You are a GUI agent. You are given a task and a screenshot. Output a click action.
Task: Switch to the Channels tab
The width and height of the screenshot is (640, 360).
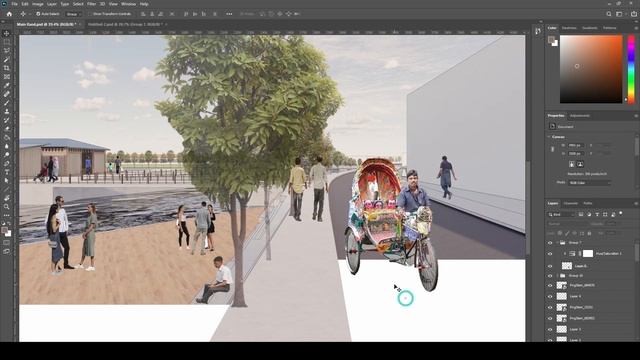(571, 203)
